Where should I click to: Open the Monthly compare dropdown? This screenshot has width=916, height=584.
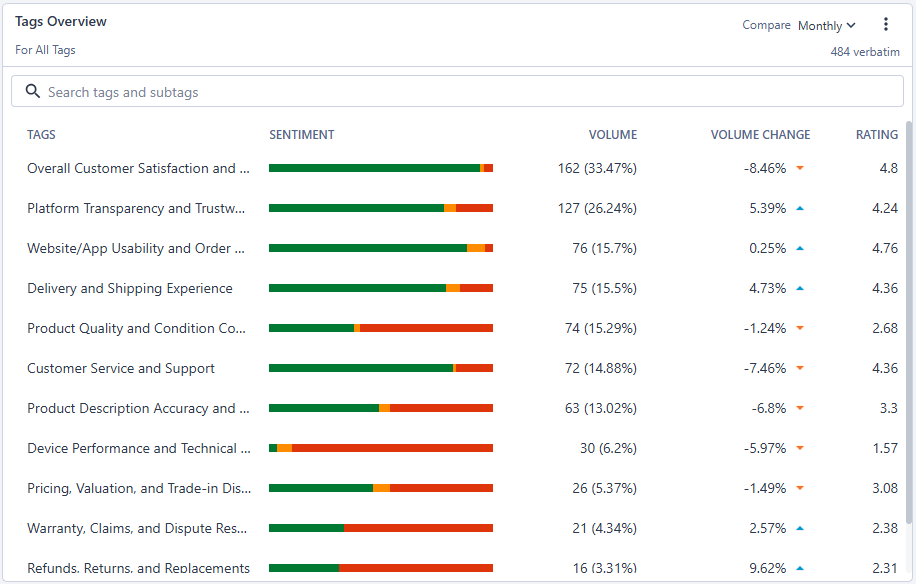click(x=826, y=26)
